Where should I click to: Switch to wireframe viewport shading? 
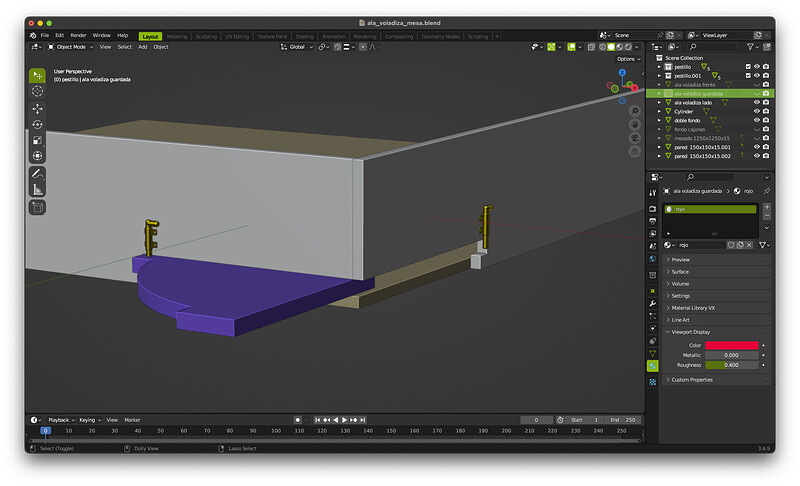click(603, 47)
